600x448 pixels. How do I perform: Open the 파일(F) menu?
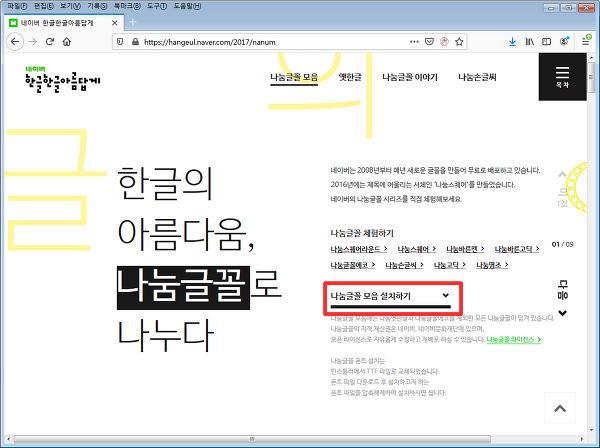click(17, 6)
